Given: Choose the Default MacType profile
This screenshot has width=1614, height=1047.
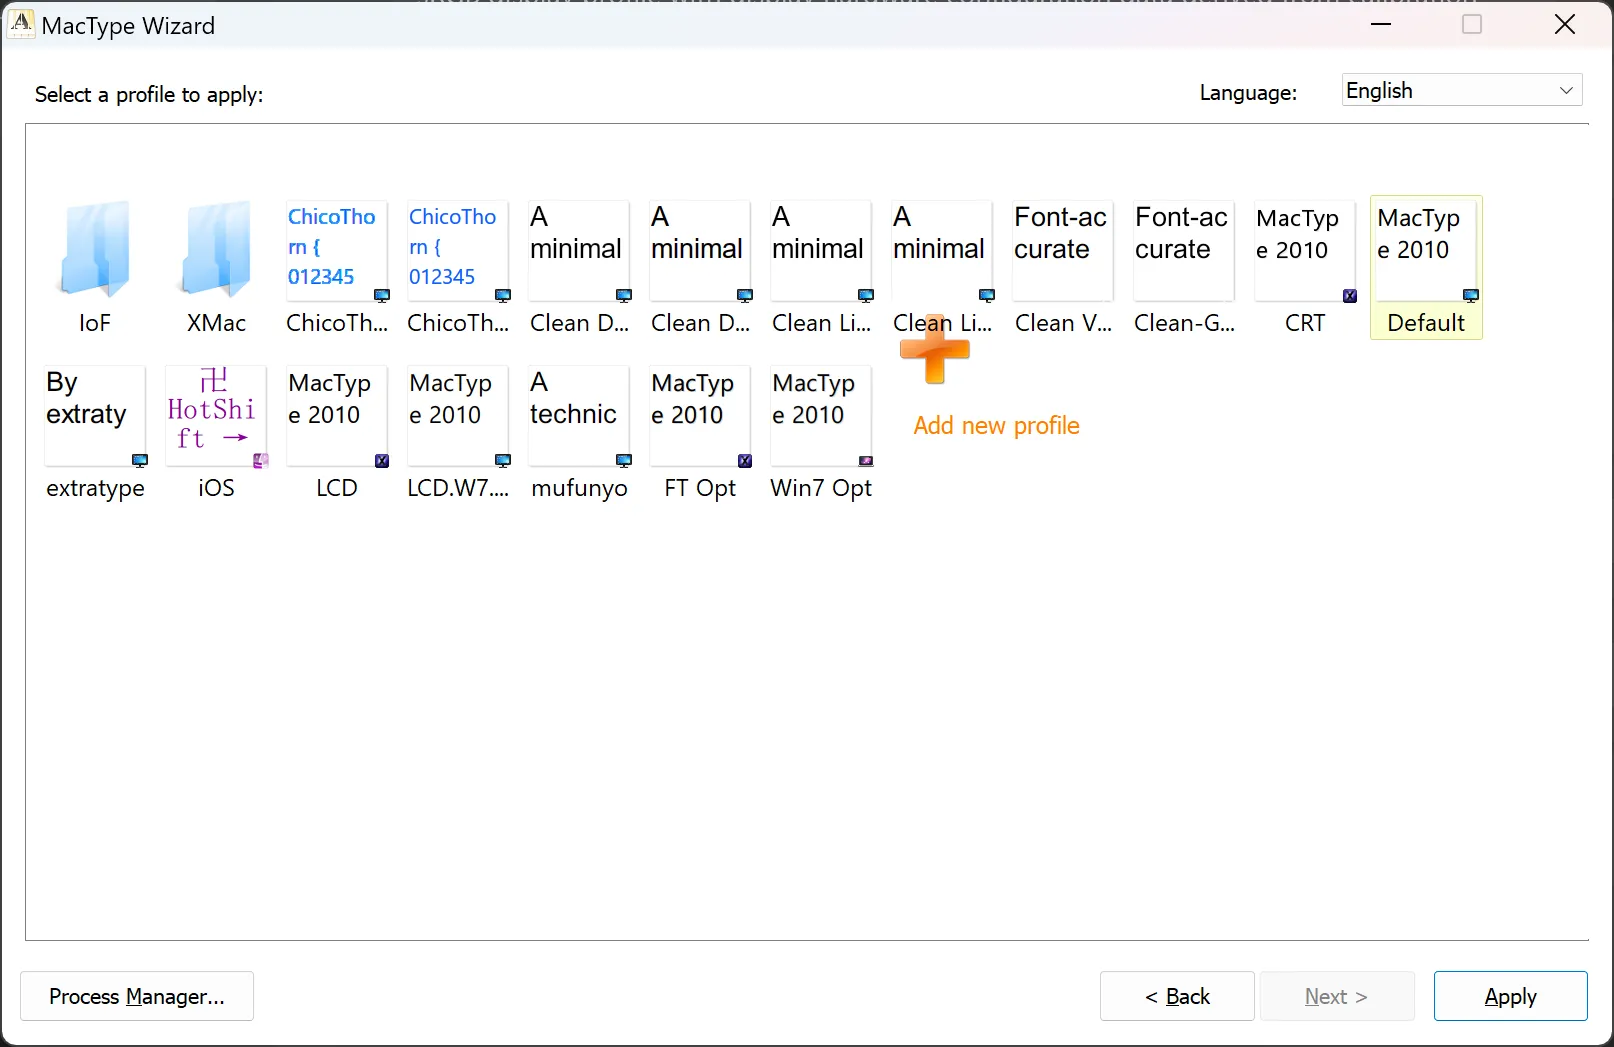Looking at the screenshot, I should coord(1425,250).
